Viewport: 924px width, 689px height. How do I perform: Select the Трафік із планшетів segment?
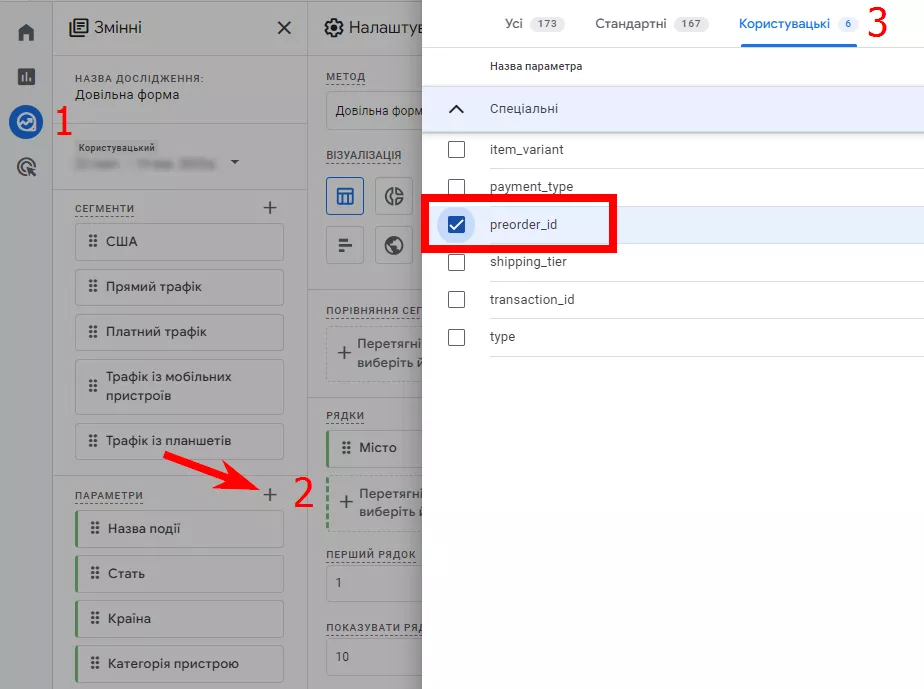(179, 441)
